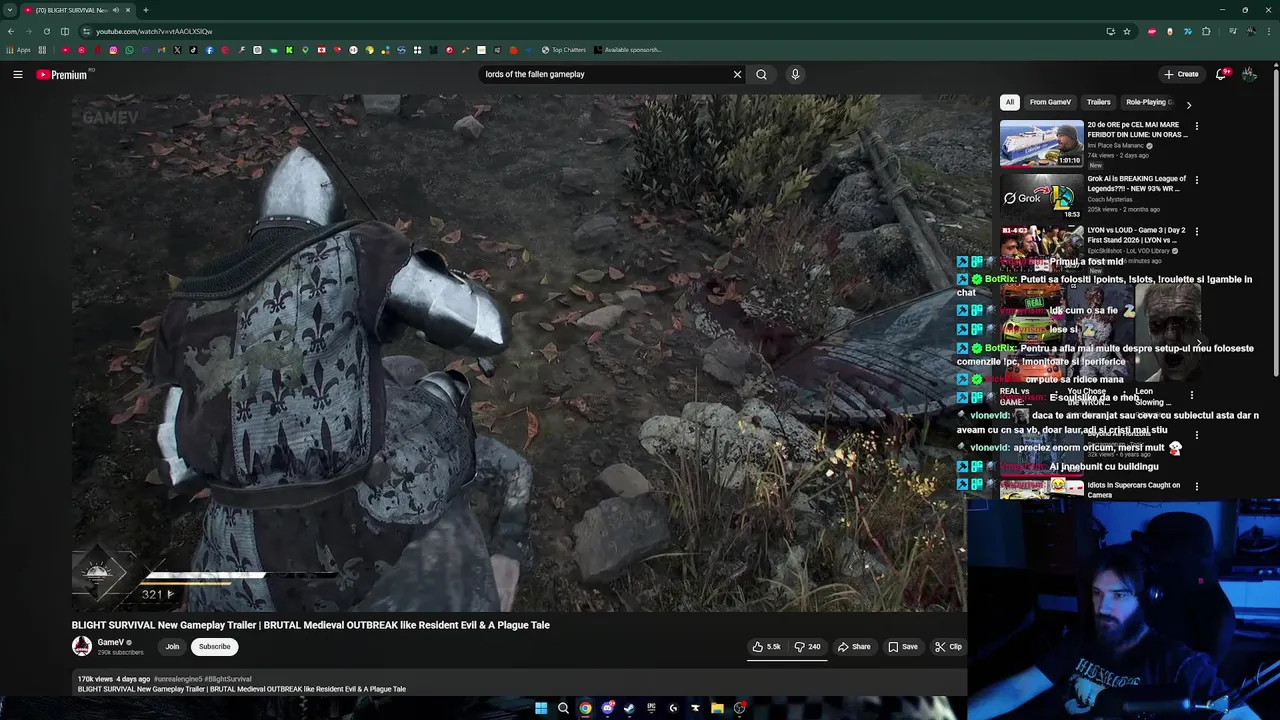Select the All filter chip

1010,102
